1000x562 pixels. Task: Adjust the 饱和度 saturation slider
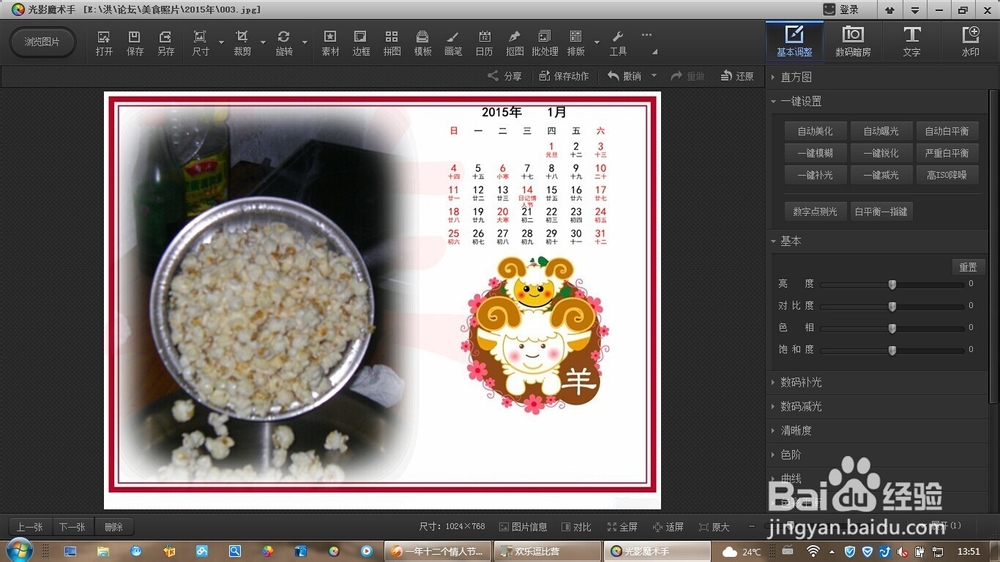[x=892, y=350]
